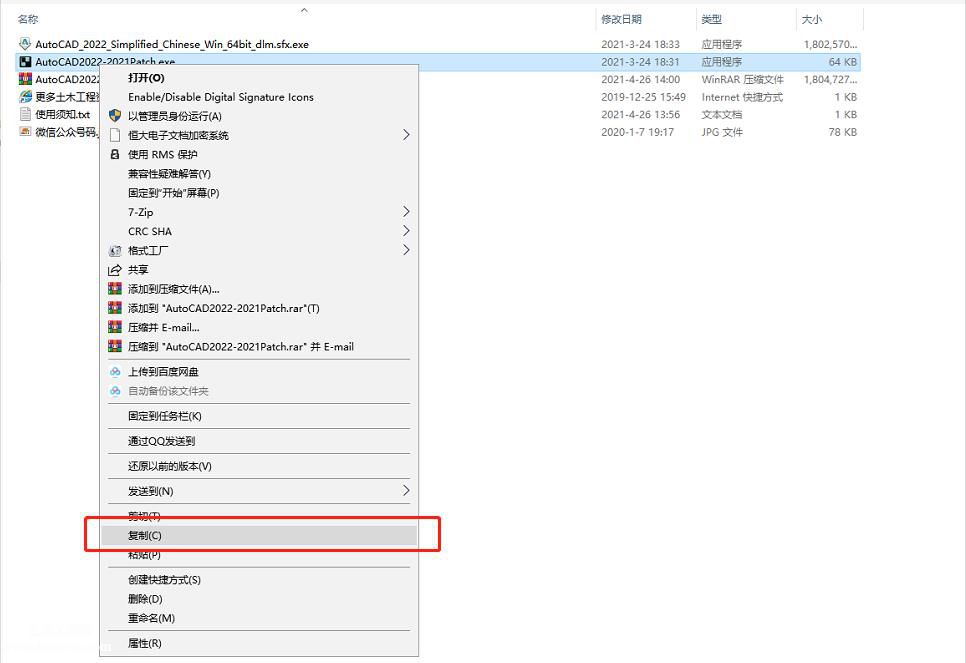The height and width of the screenshot is (663, 966).
Task: Click WinRAR icon beside 添加到 "AutoCAD2022-2021Patch.rar"(T)
Action: tap(115, 307)
